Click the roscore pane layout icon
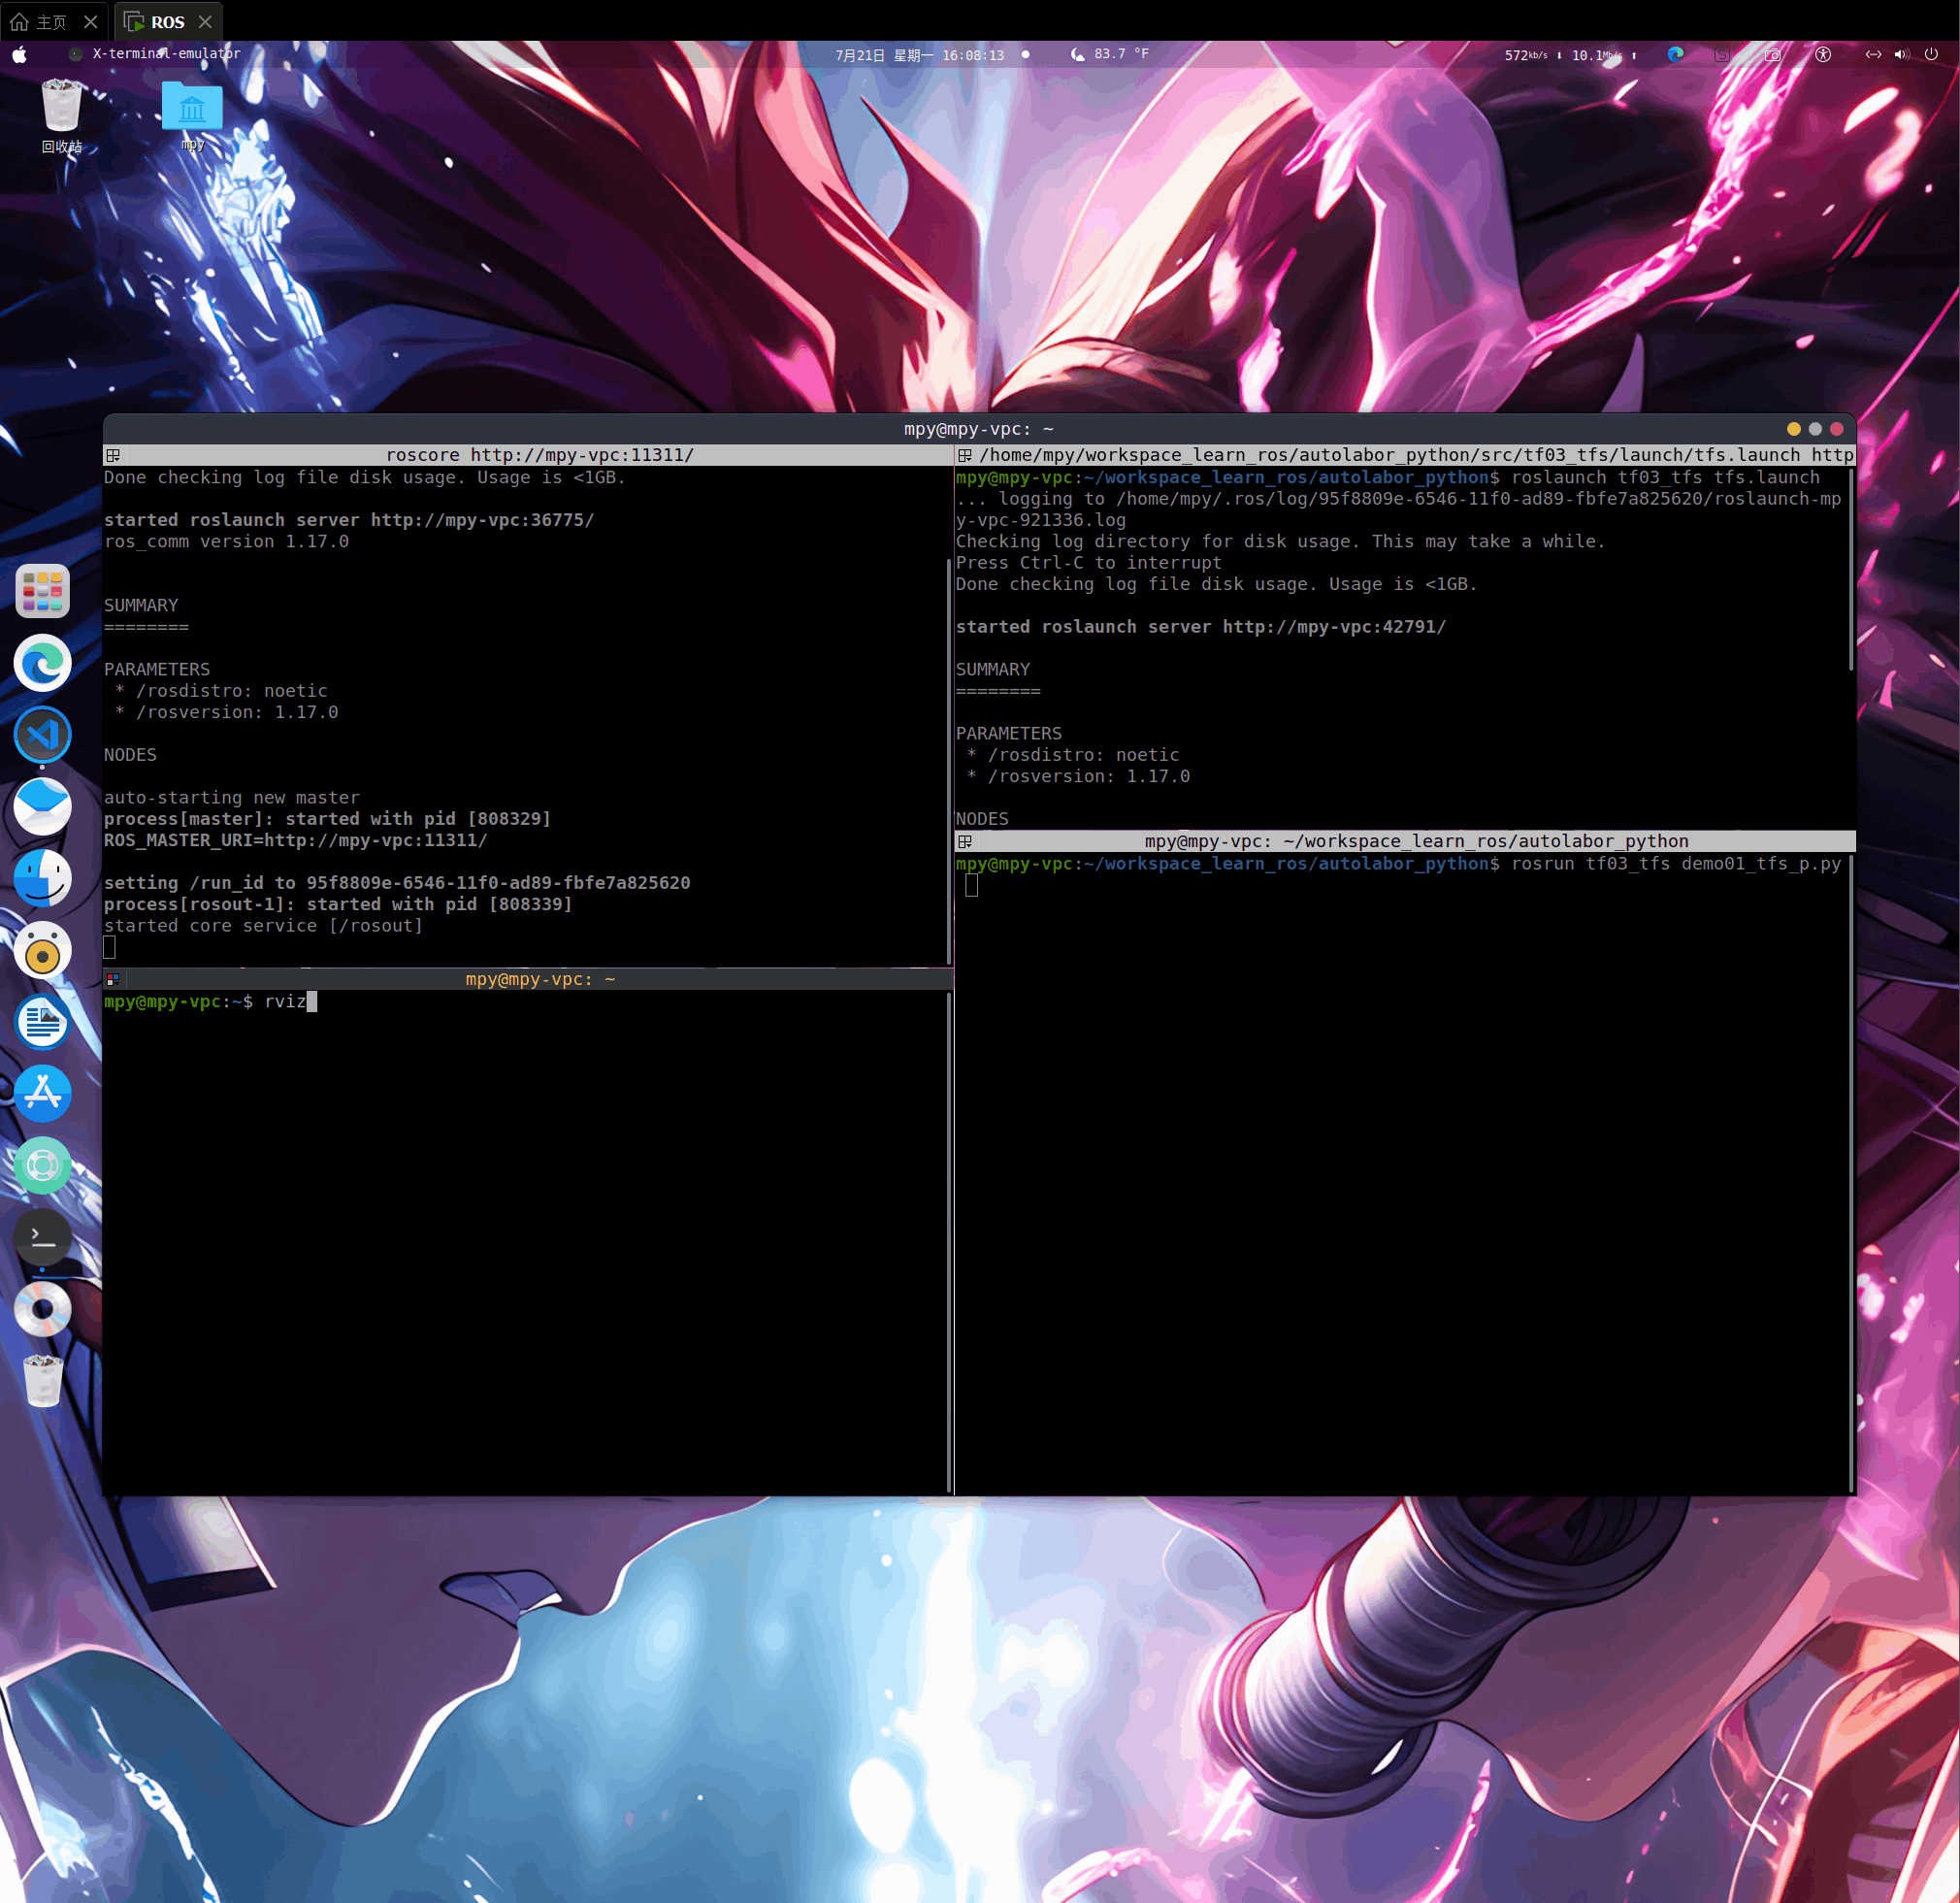The height and width of the screenshot is (1903, 1960). coord(113,455)
